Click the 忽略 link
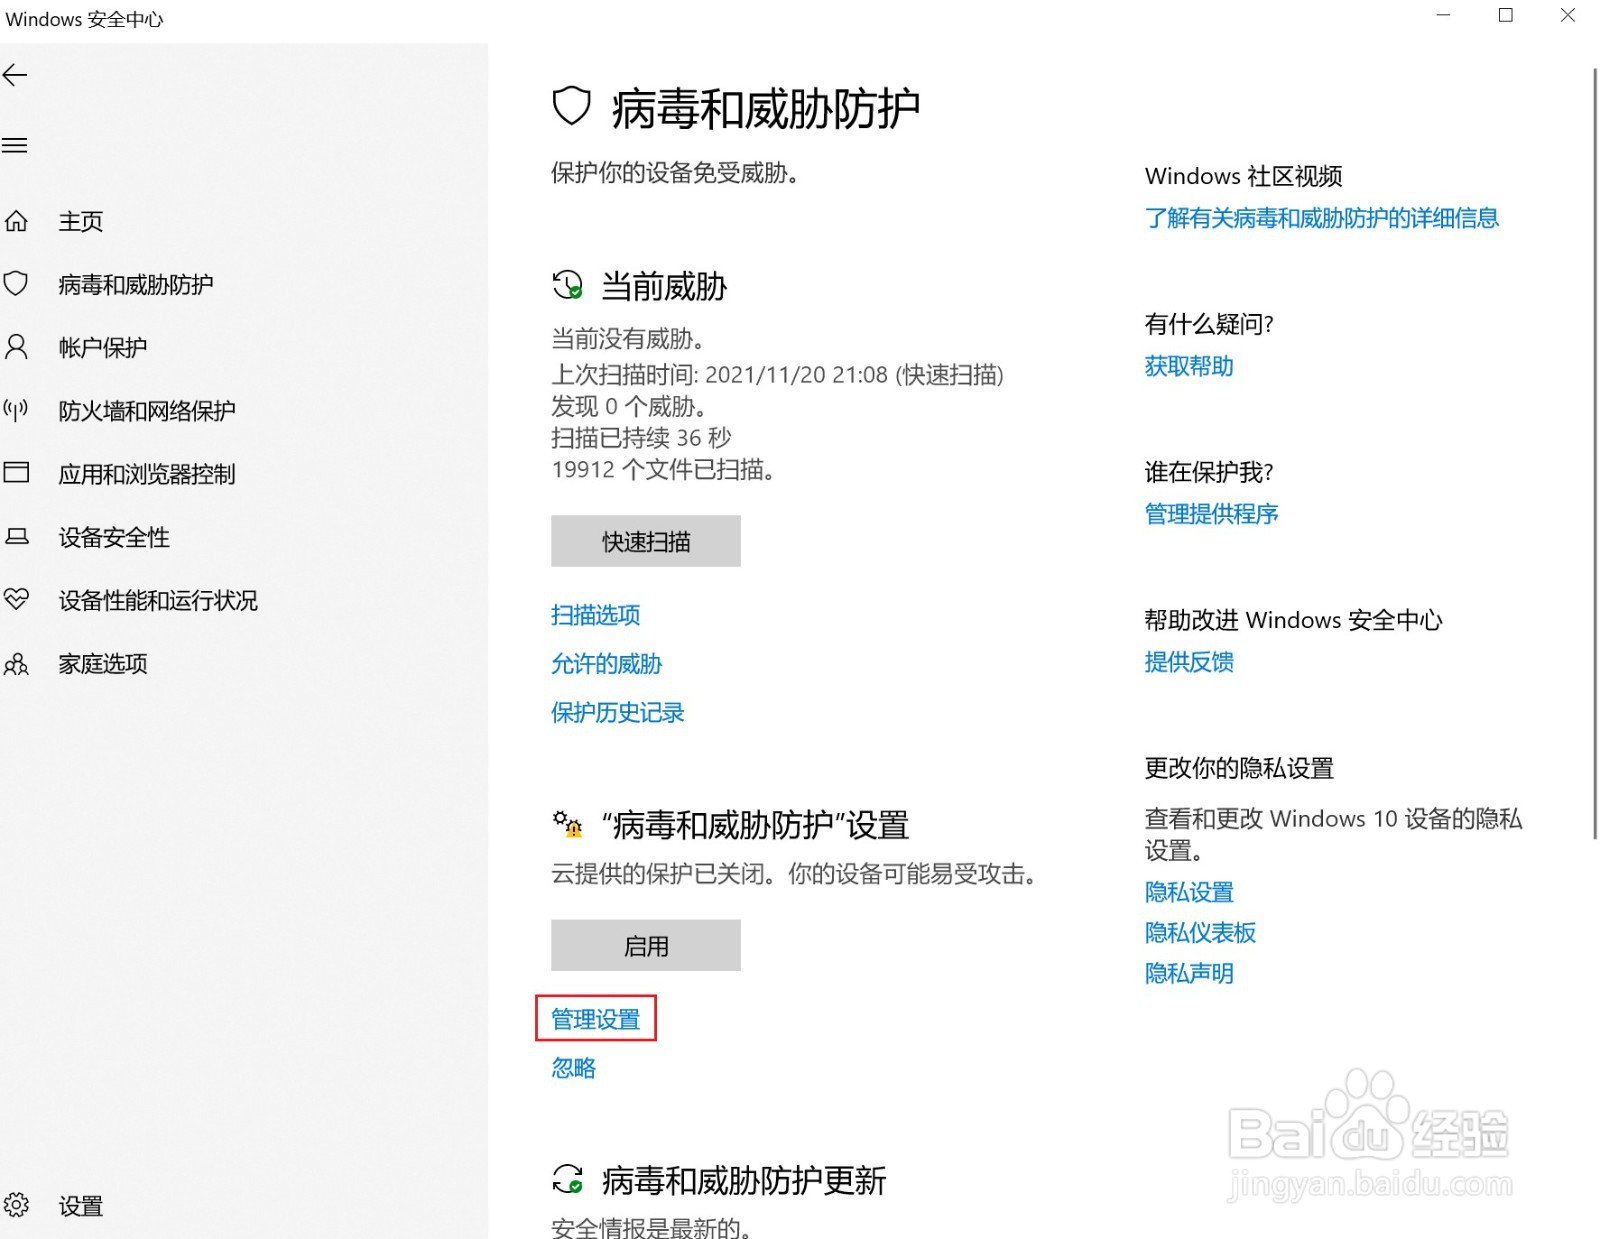1600x1239 pixels. pos(574,1067)
